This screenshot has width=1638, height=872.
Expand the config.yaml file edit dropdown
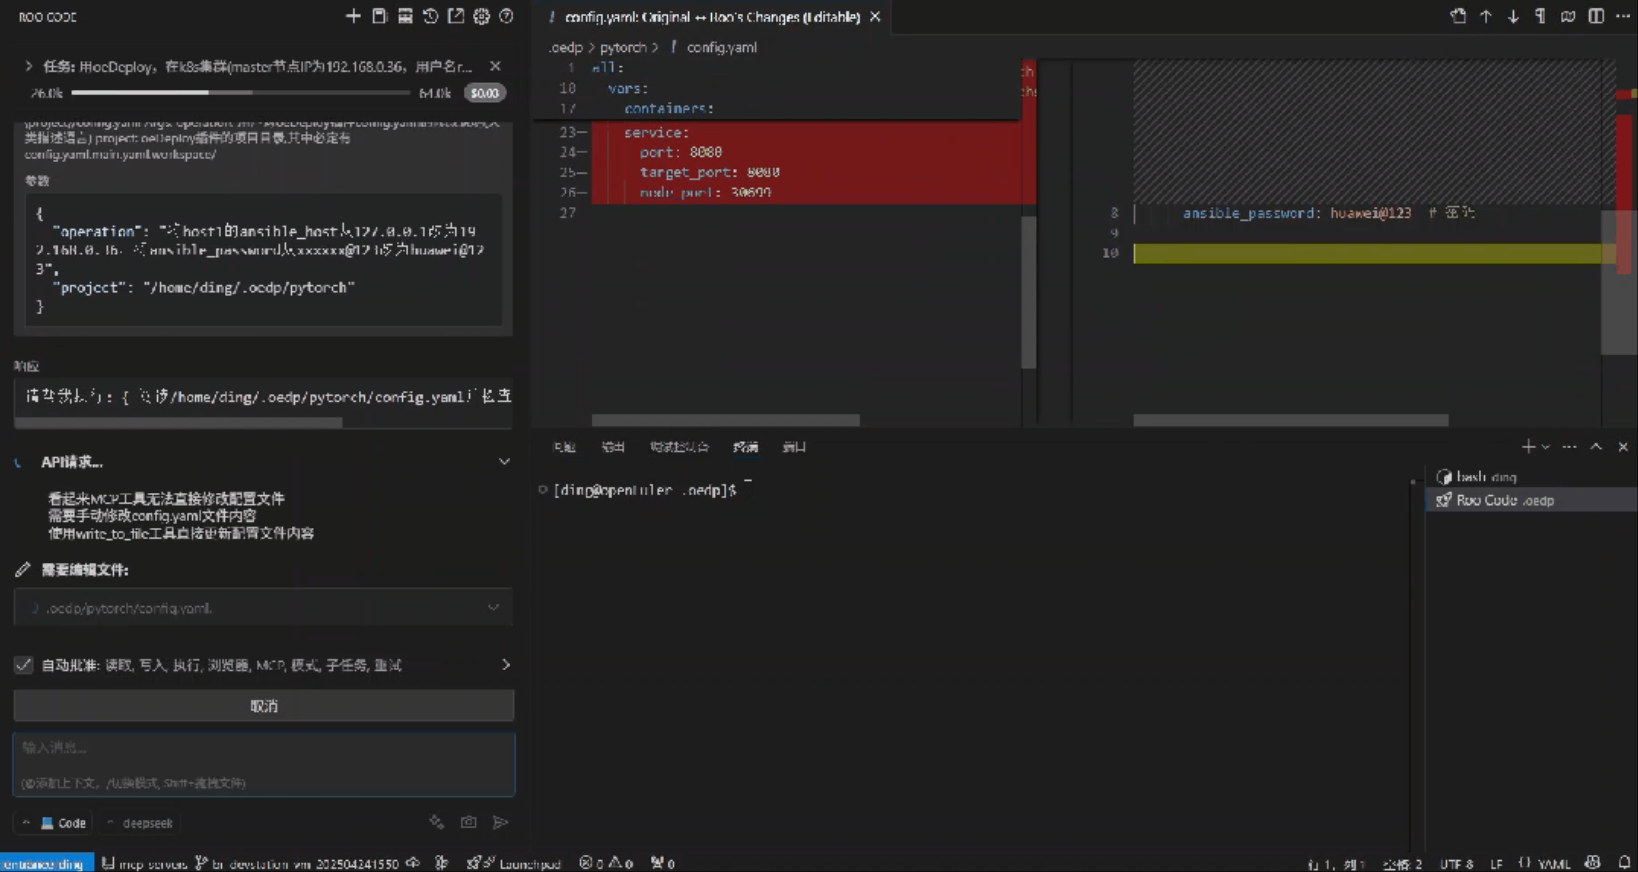[x=493, y=608]
